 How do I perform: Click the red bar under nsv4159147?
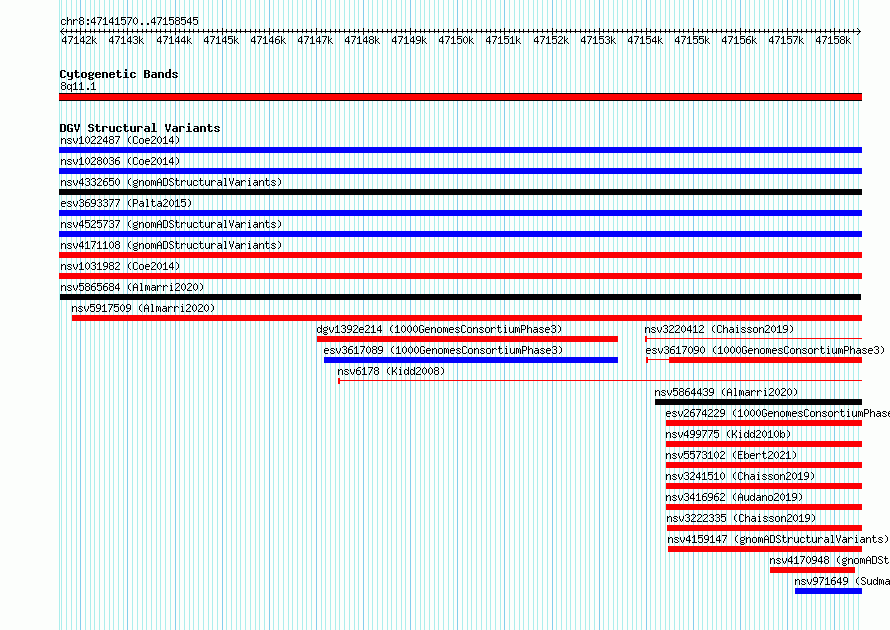click(765, 549)
